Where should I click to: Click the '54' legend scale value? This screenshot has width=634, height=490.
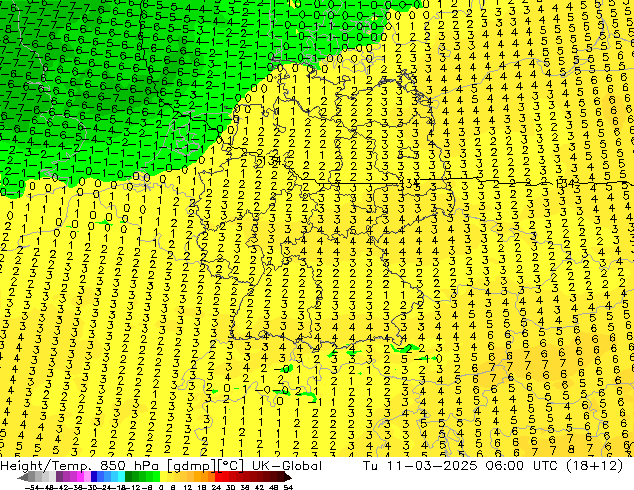point(288,487)
